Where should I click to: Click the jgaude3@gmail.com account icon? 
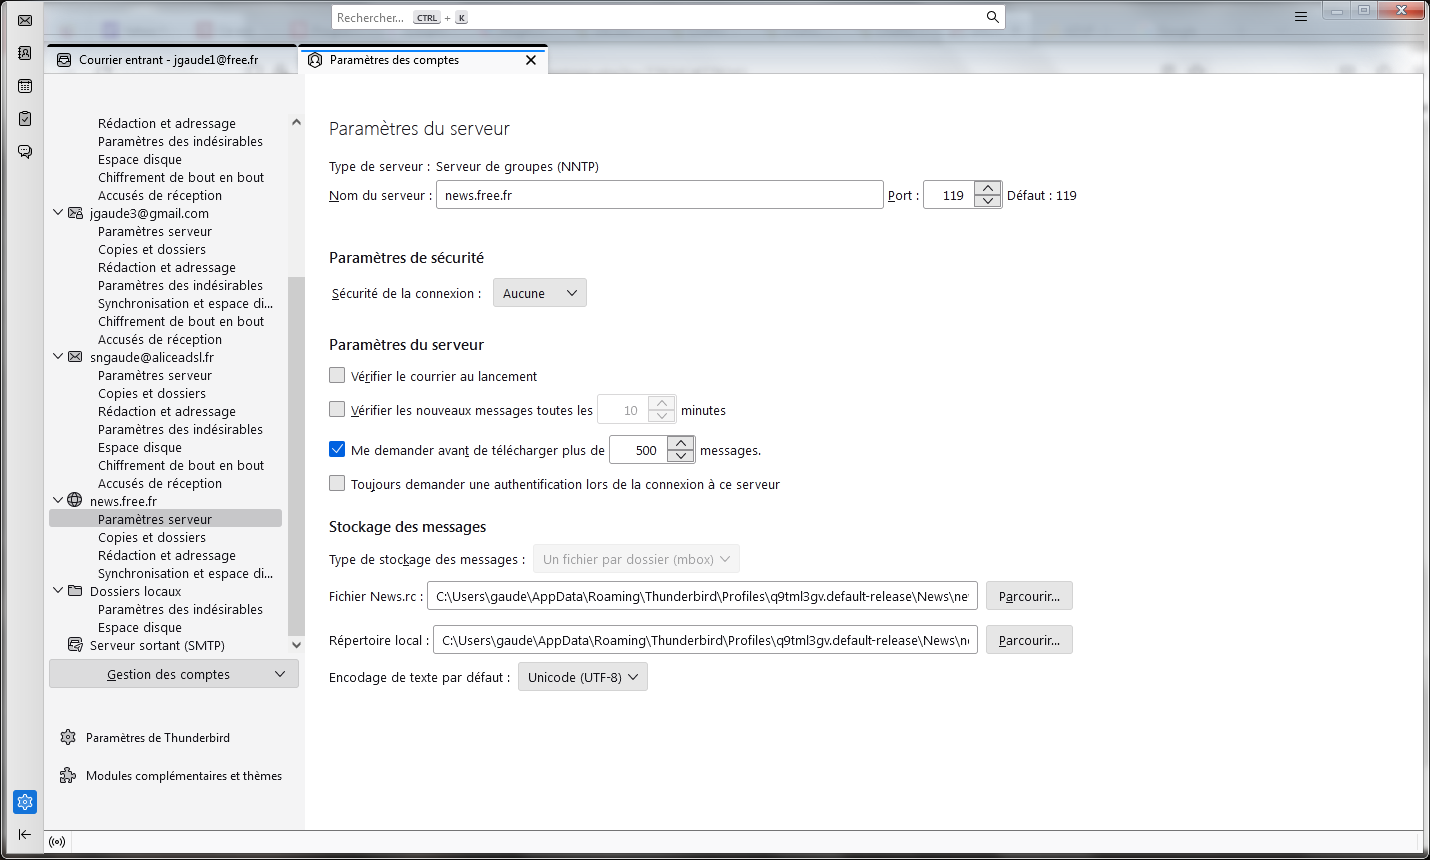75,213
